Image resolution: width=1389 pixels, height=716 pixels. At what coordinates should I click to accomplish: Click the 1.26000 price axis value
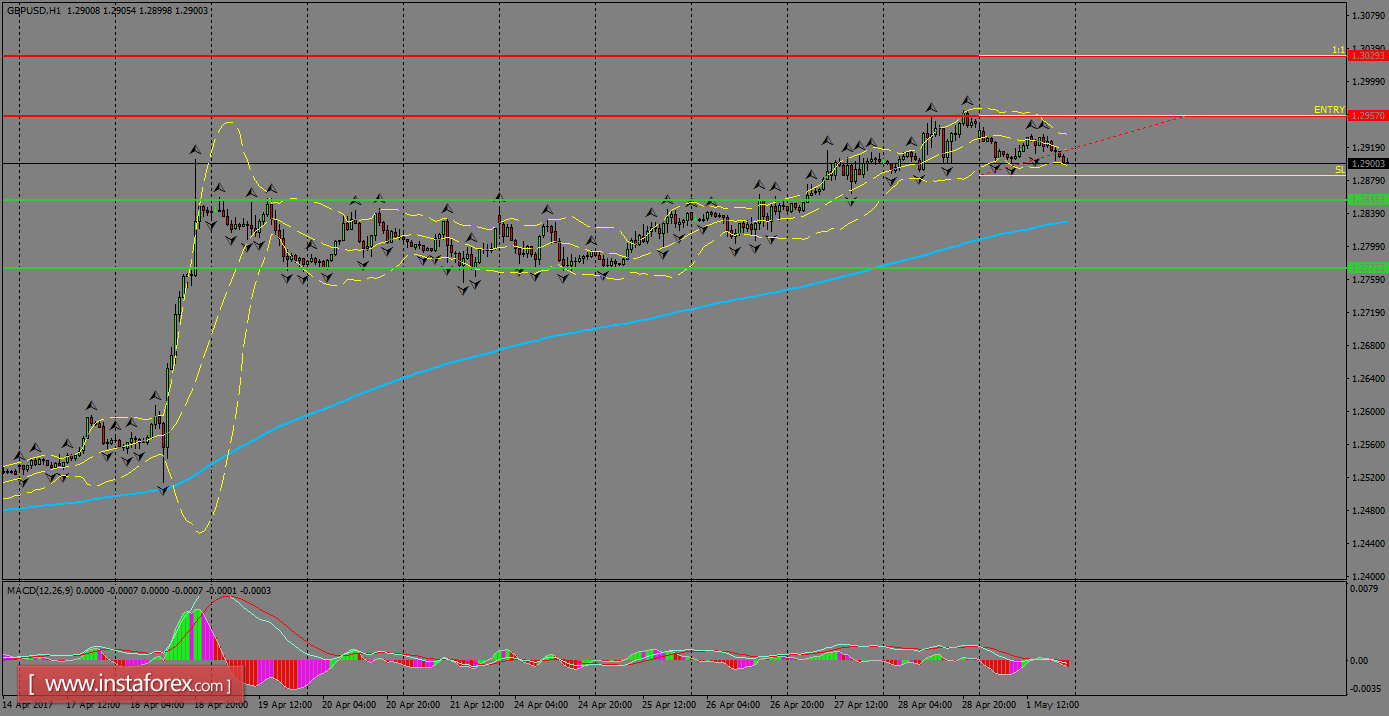[1367, 412]
